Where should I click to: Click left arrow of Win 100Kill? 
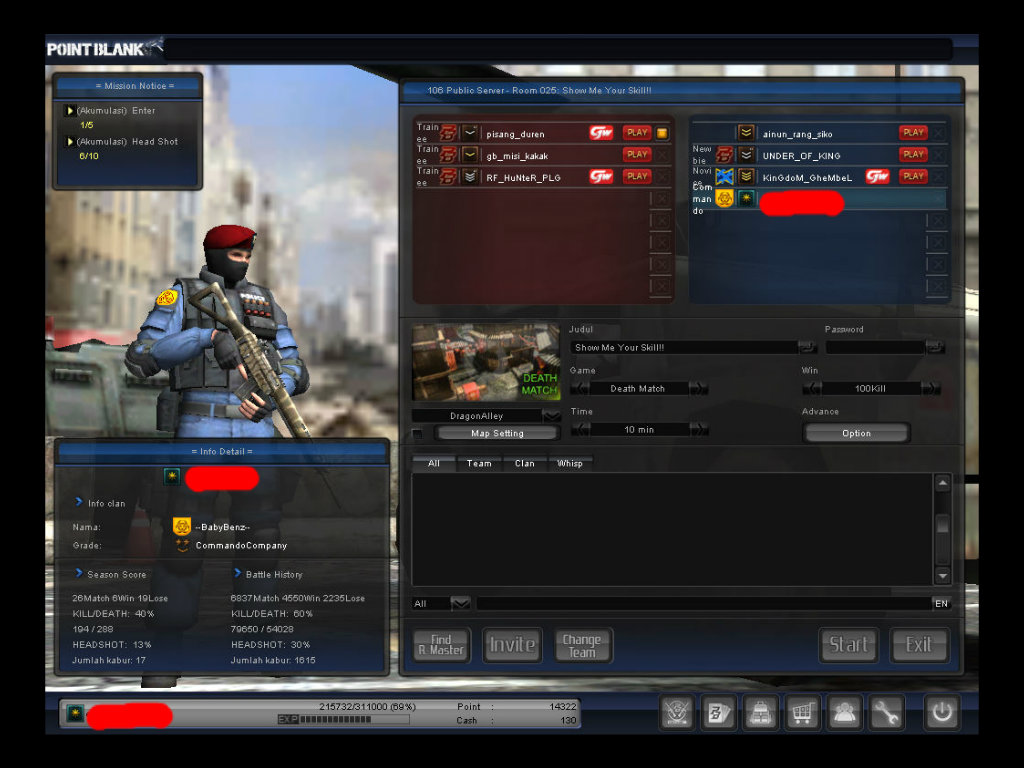click(812, 389)
